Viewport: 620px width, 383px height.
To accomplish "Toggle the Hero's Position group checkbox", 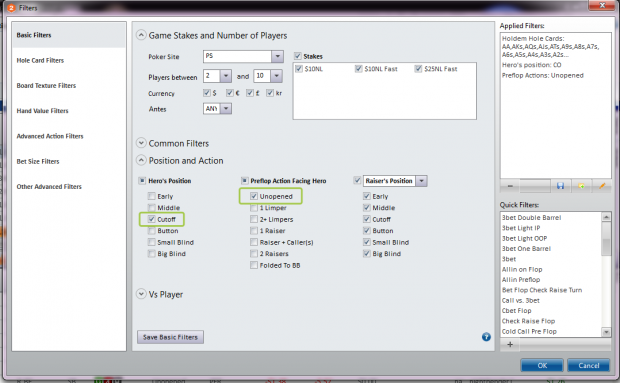I will click(142, 181).
